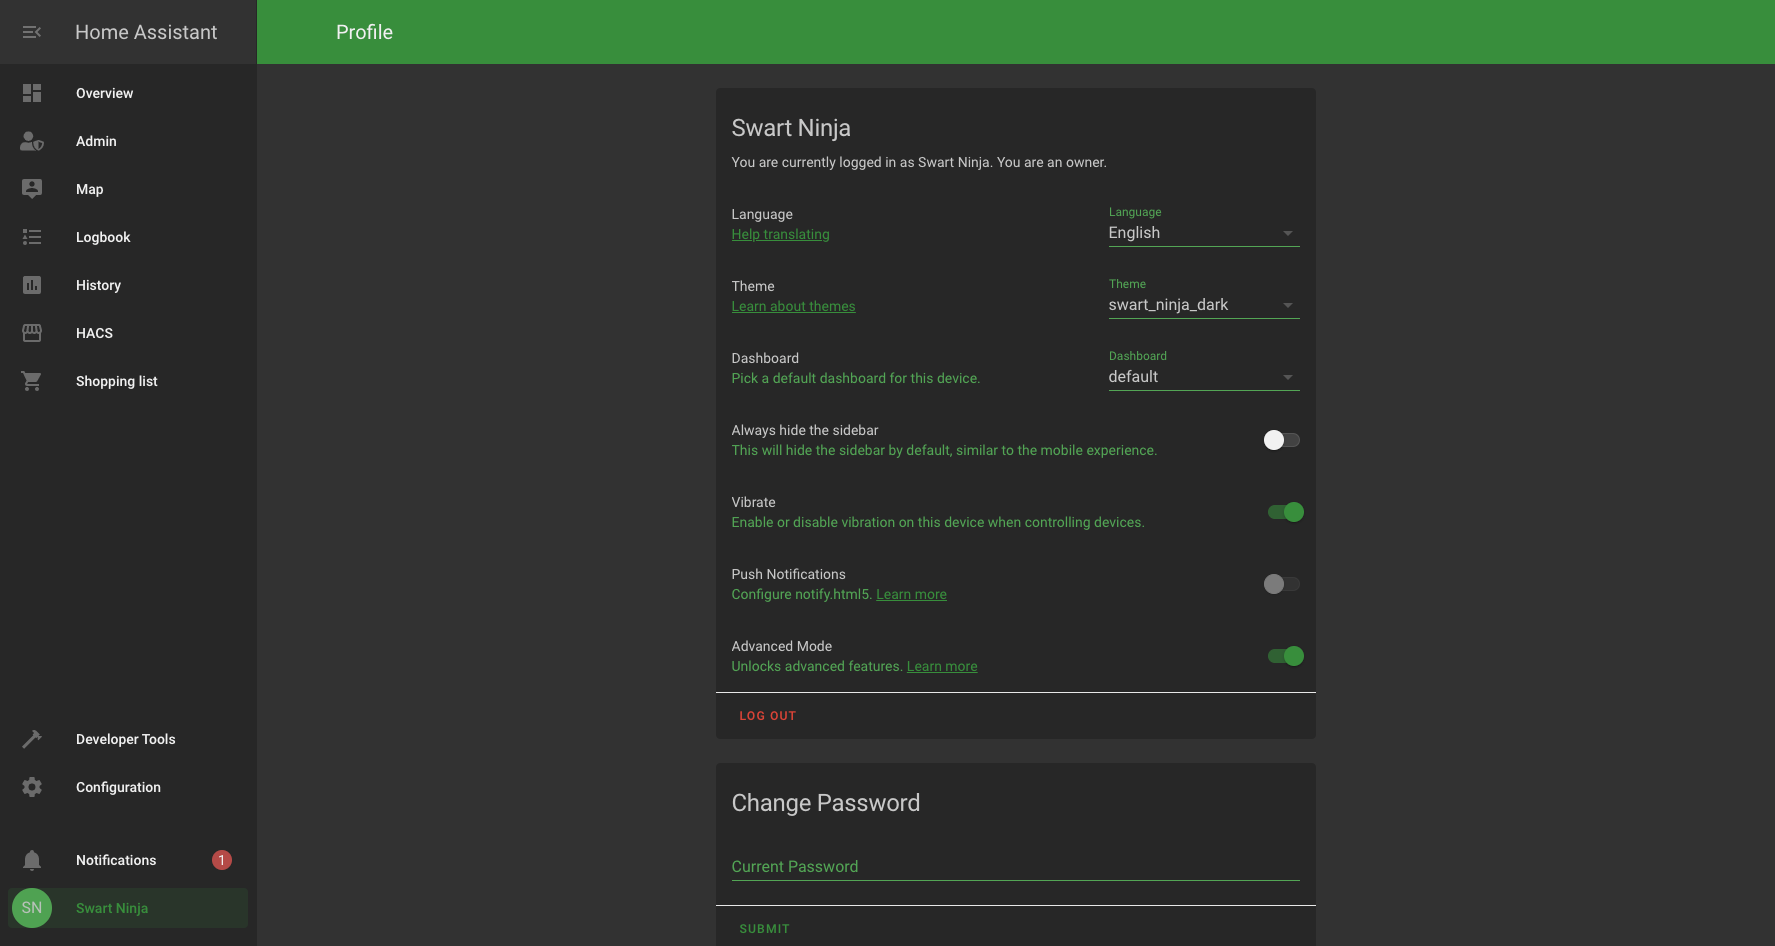Toggle Always hide the sidebar switch
Screen dimensions: 1775x946
click(1282, 440)
